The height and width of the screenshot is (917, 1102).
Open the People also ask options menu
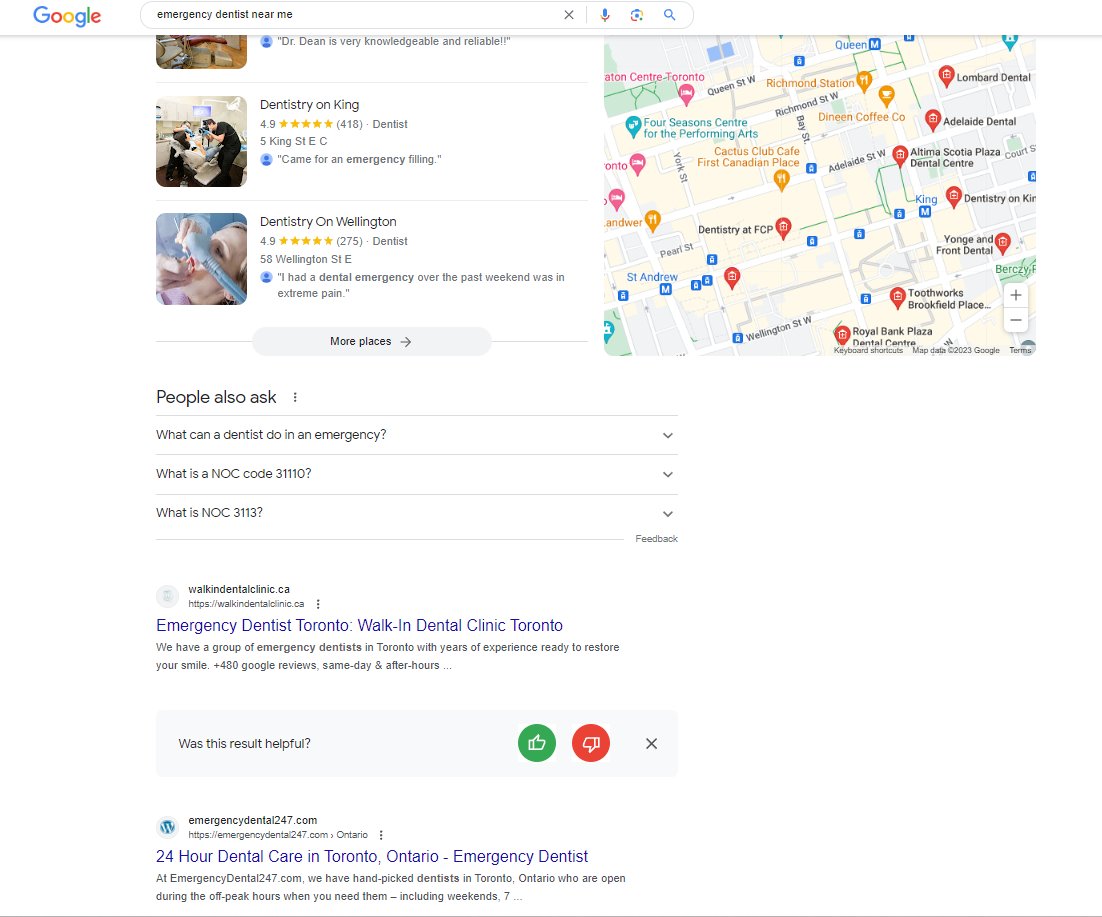(x=295, y=397)
